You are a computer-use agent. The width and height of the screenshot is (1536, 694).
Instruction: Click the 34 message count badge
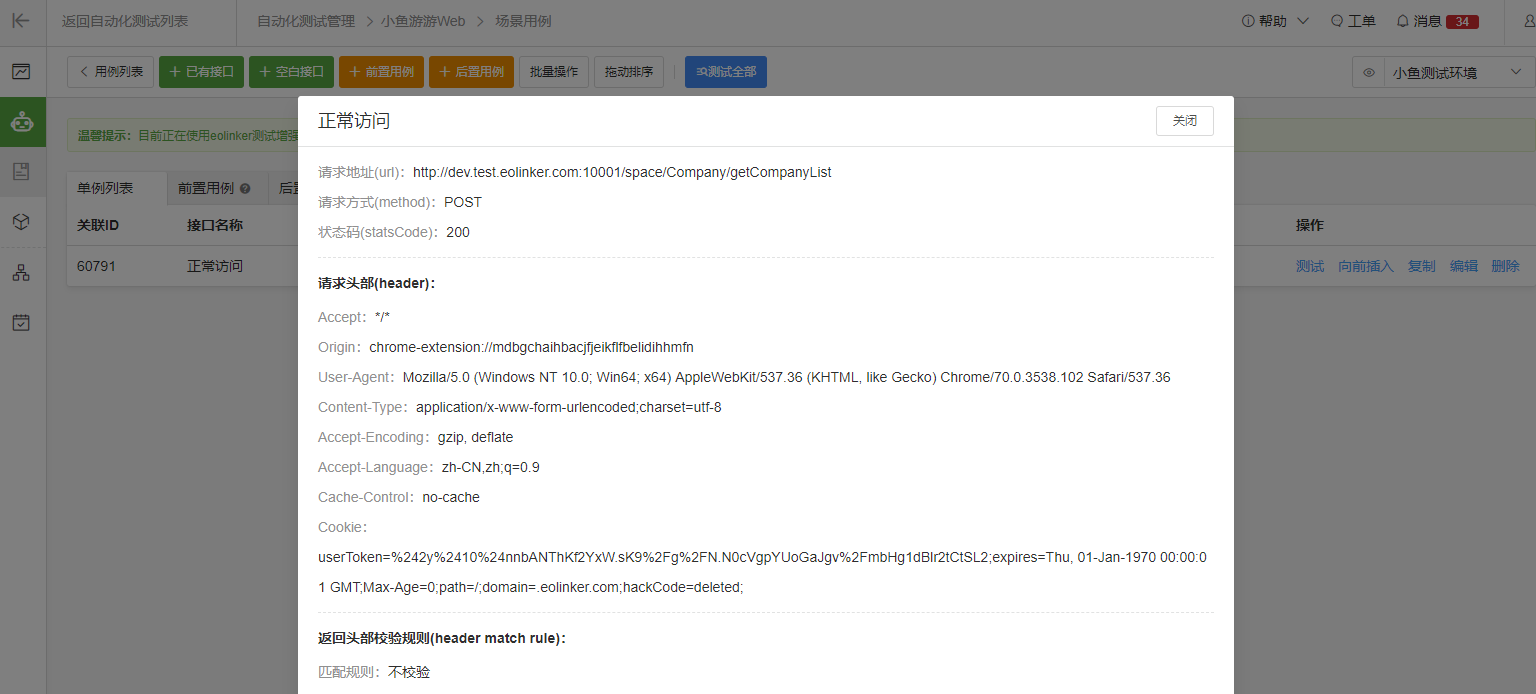(1462, 22)
